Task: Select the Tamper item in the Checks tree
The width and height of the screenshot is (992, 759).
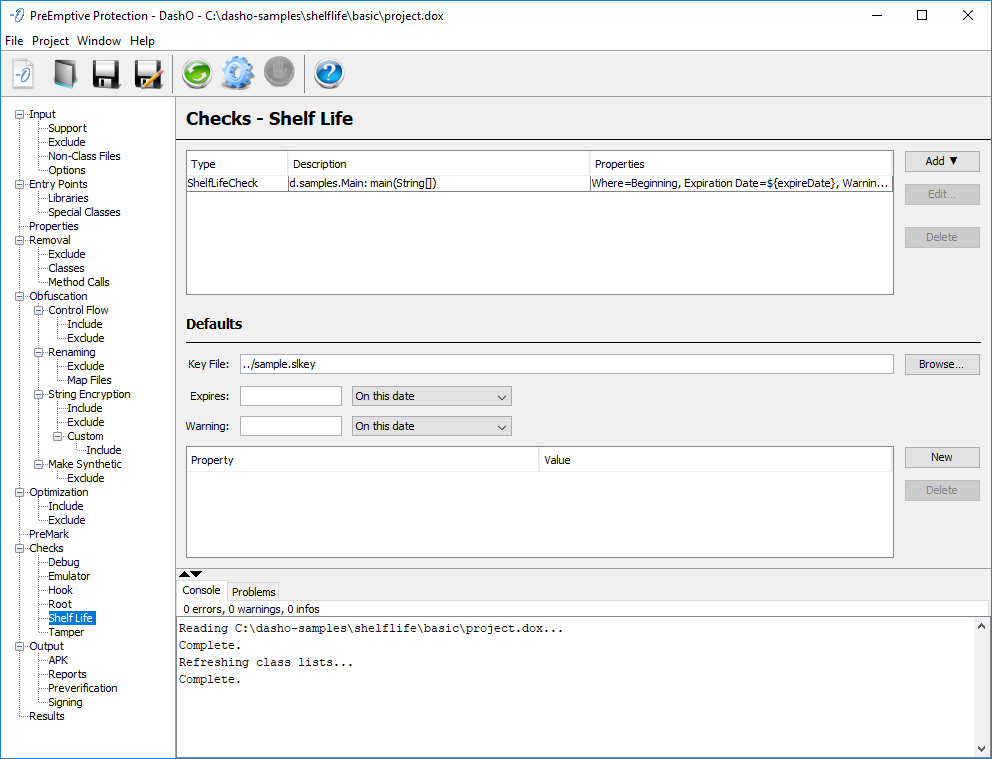Action: point(66,632)
